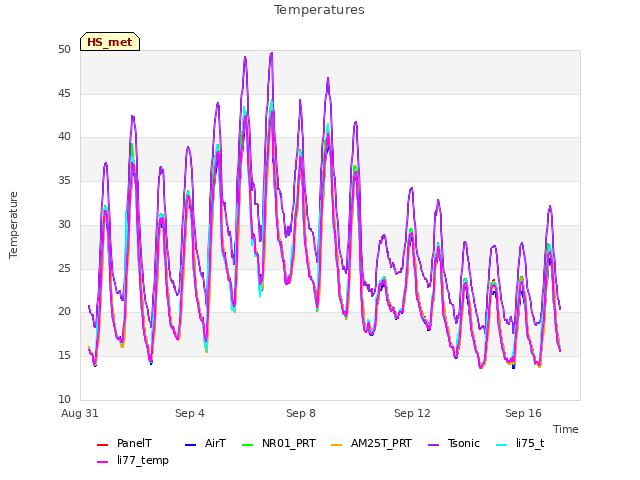Click the 50 y-axis tick label
The width and height of the screenshot is (640, 480).
pos(64,49)
